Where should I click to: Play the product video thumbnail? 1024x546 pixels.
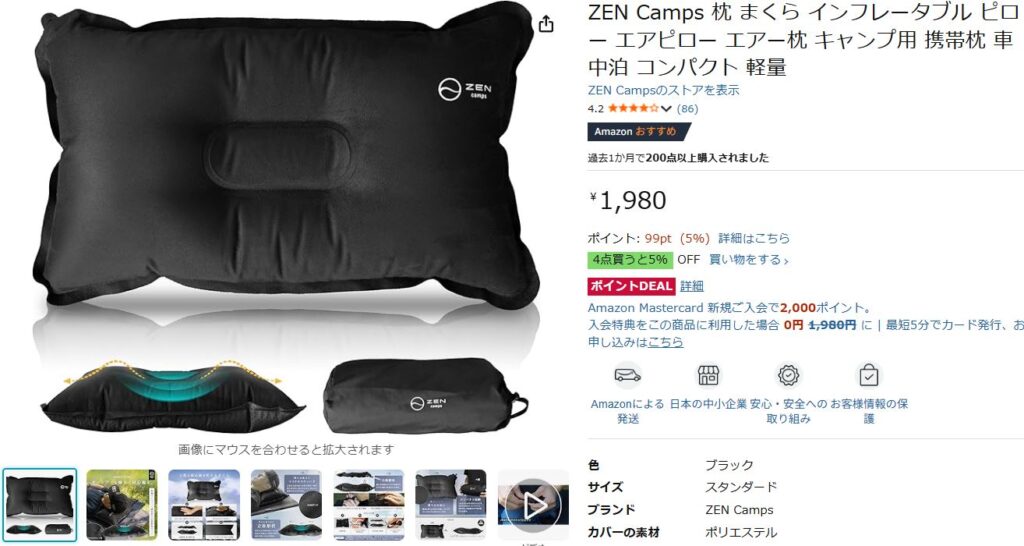point(534,504)
